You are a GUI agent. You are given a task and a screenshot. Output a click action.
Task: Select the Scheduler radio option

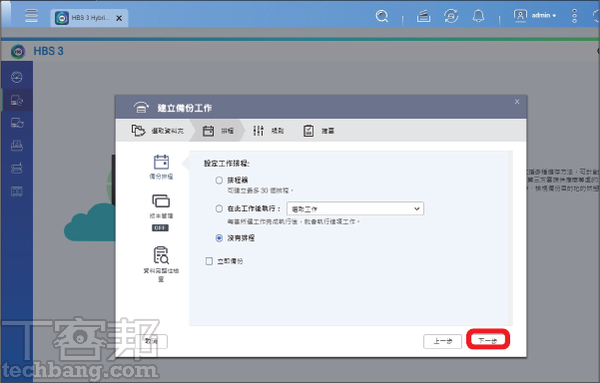coord(219,180)
